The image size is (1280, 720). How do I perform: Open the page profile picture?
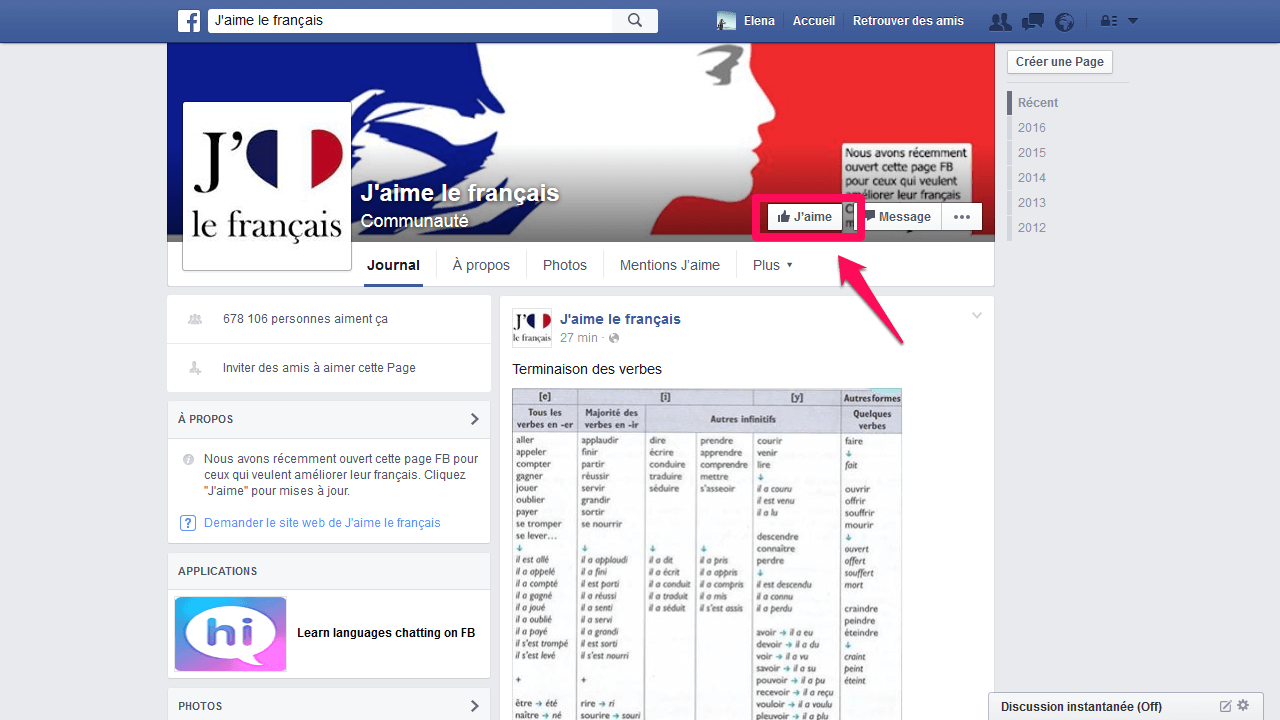[x=267, y=186]
